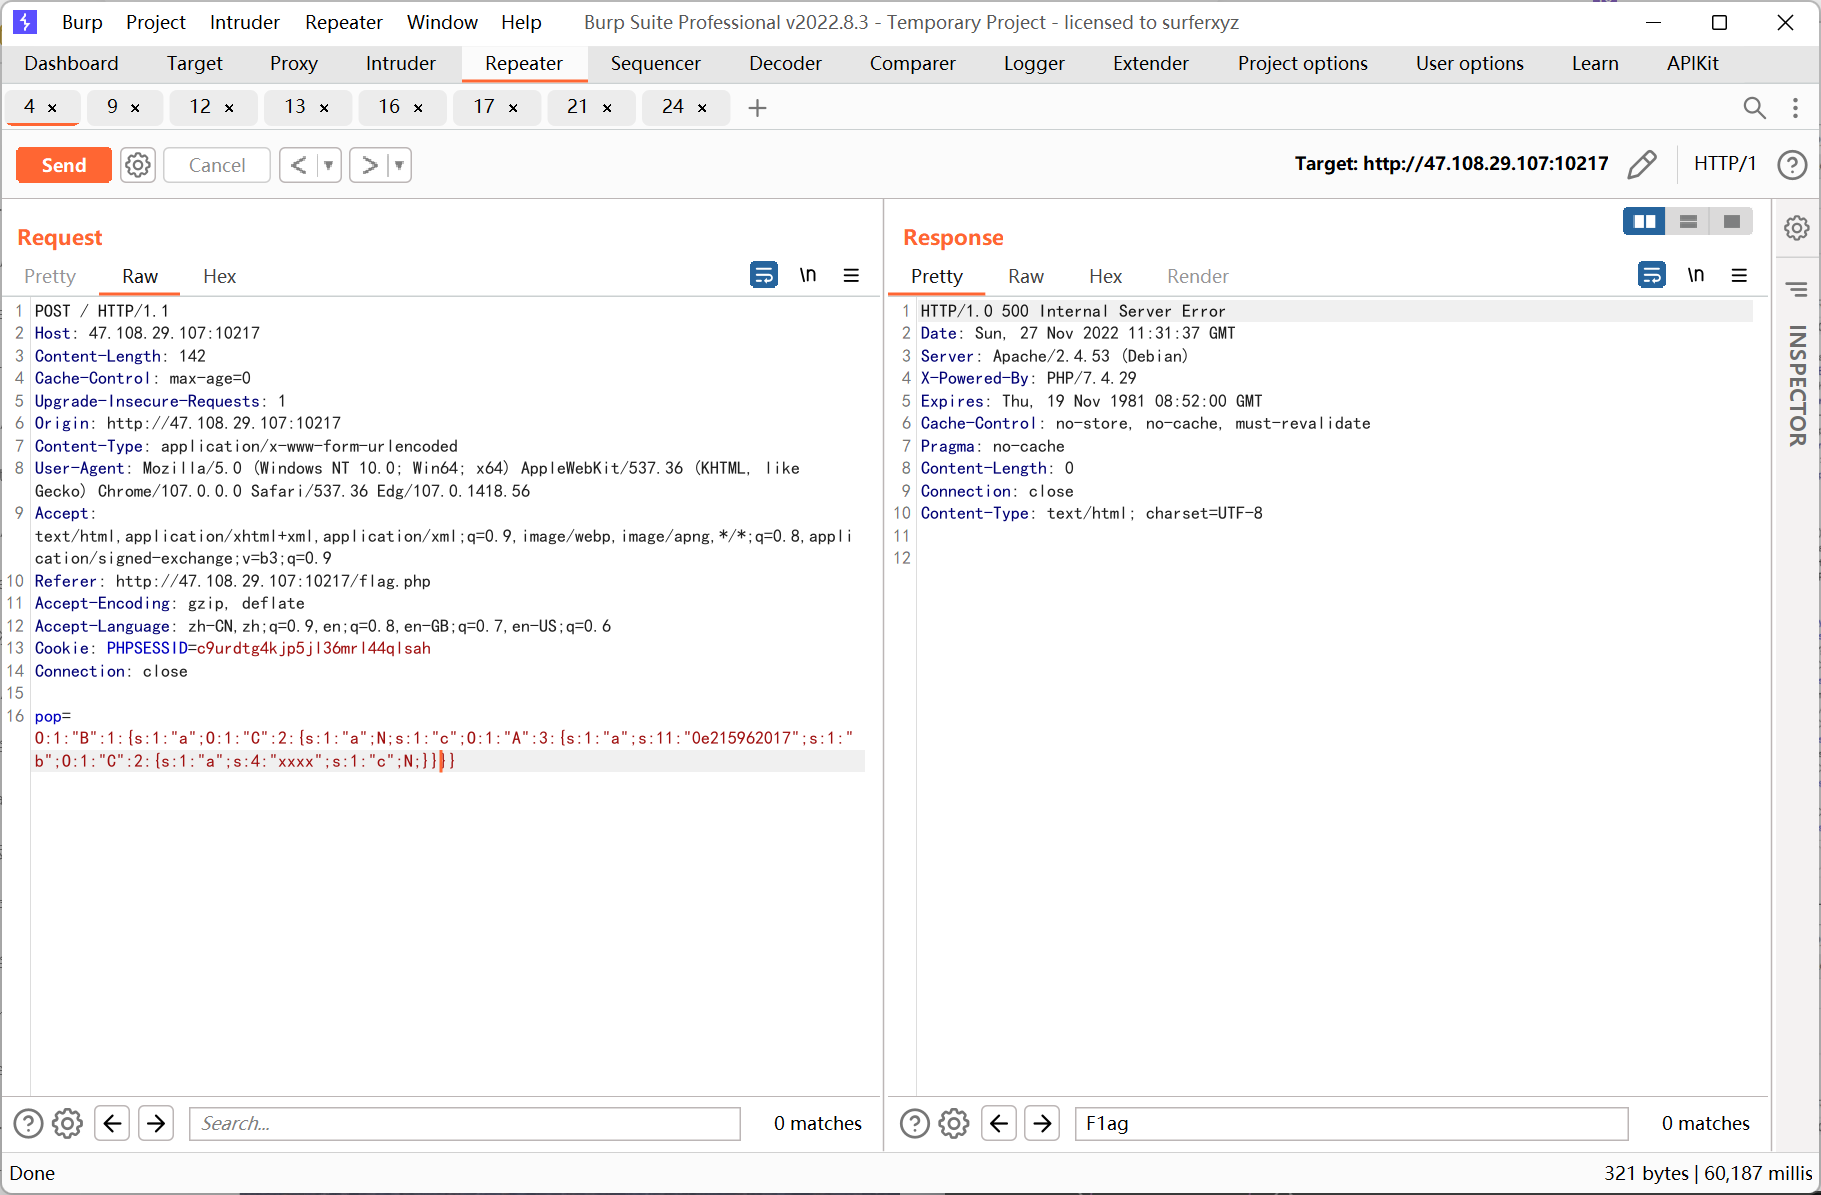
Task: Focus the request Search field
Action: (x=465, y=1123)
